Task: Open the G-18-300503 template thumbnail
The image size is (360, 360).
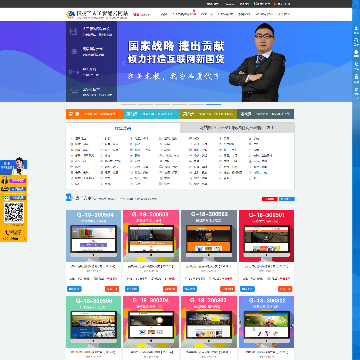Action: click(151, 236)
